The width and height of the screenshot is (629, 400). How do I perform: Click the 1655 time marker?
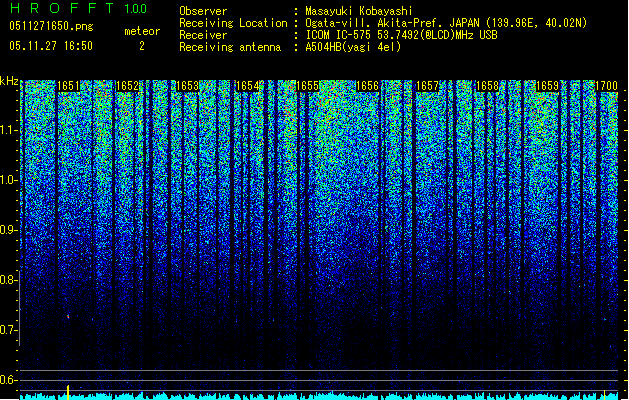pyautogui.click(x=307, y=86)
